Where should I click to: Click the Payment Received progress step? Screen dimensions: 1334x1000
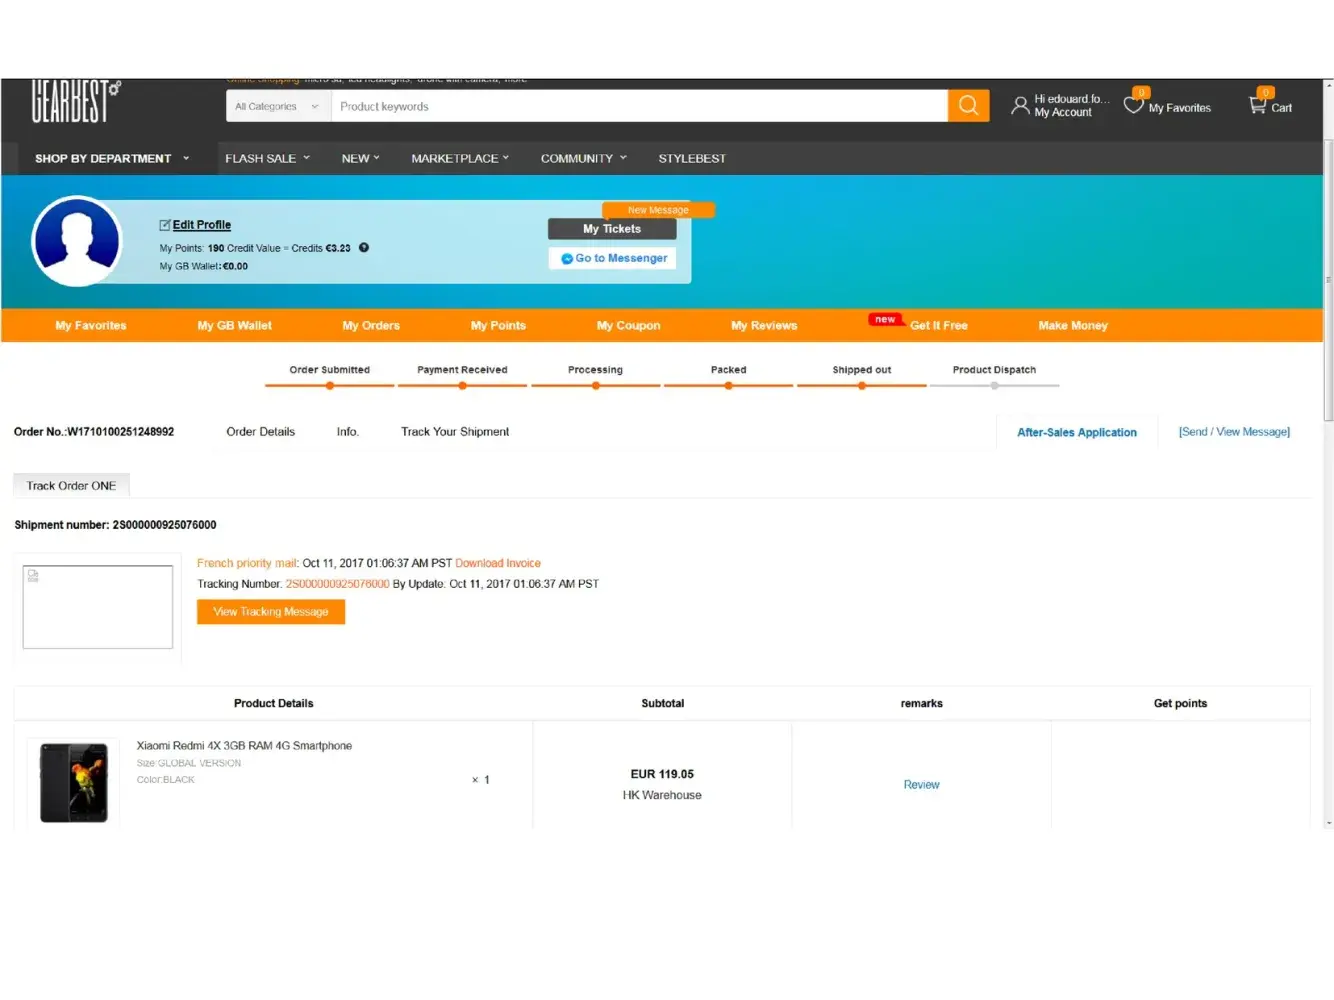462,377
